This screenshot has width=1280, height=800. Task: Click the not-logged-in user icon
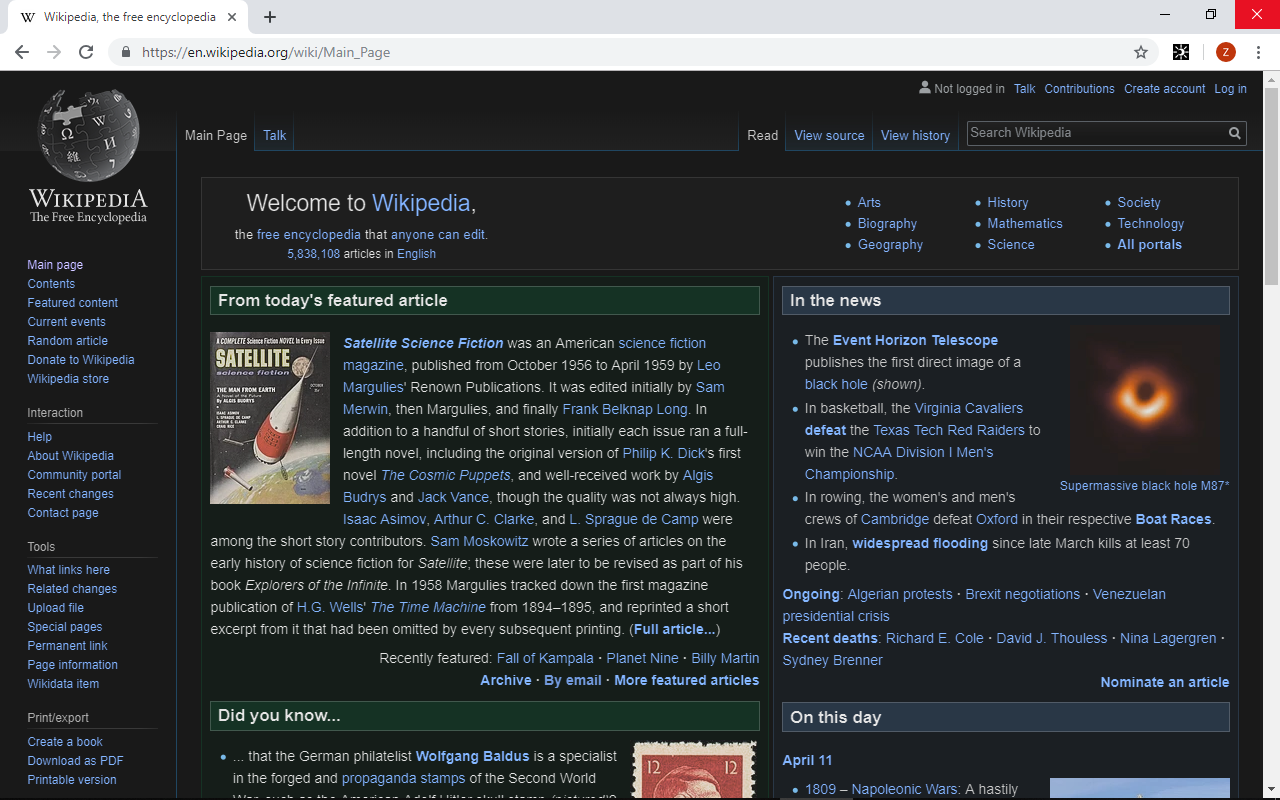925,88
